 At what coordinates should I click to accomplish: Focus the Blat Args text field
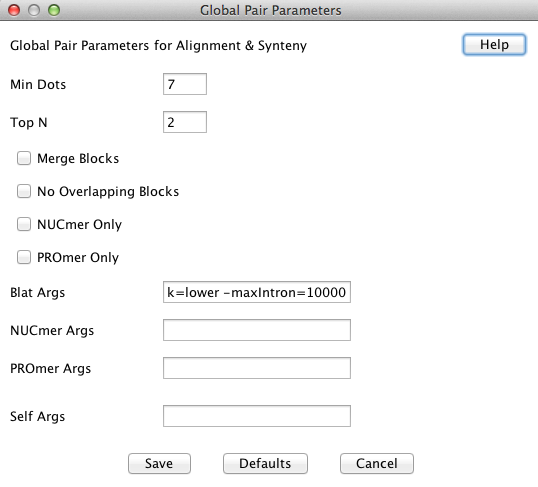[257, 292]
